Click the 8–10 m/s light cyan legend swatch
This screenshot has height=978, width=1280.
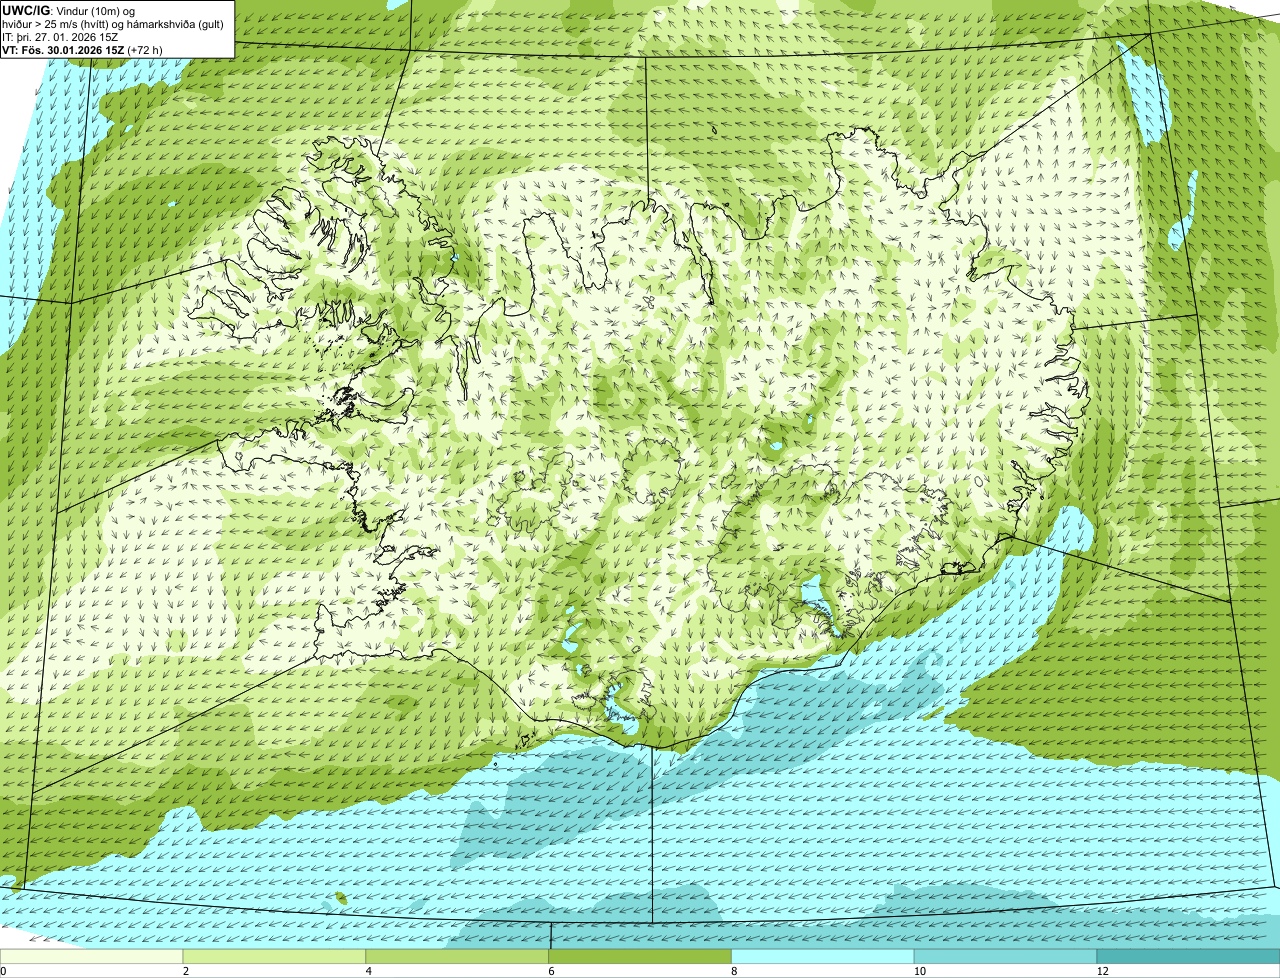point(823,957)
